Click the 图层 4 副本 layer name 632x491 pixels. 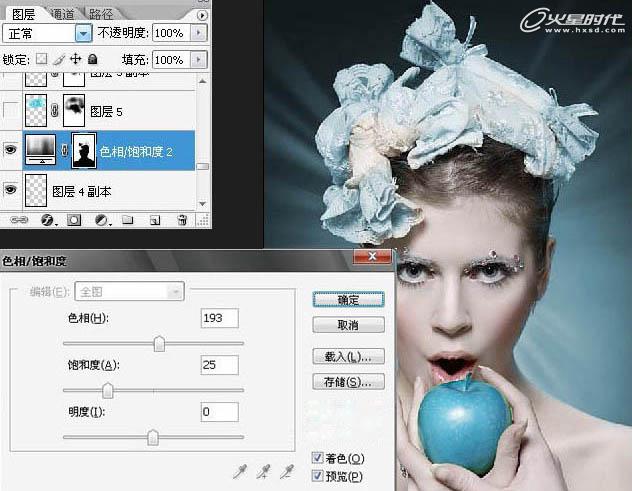pos(82,191)
